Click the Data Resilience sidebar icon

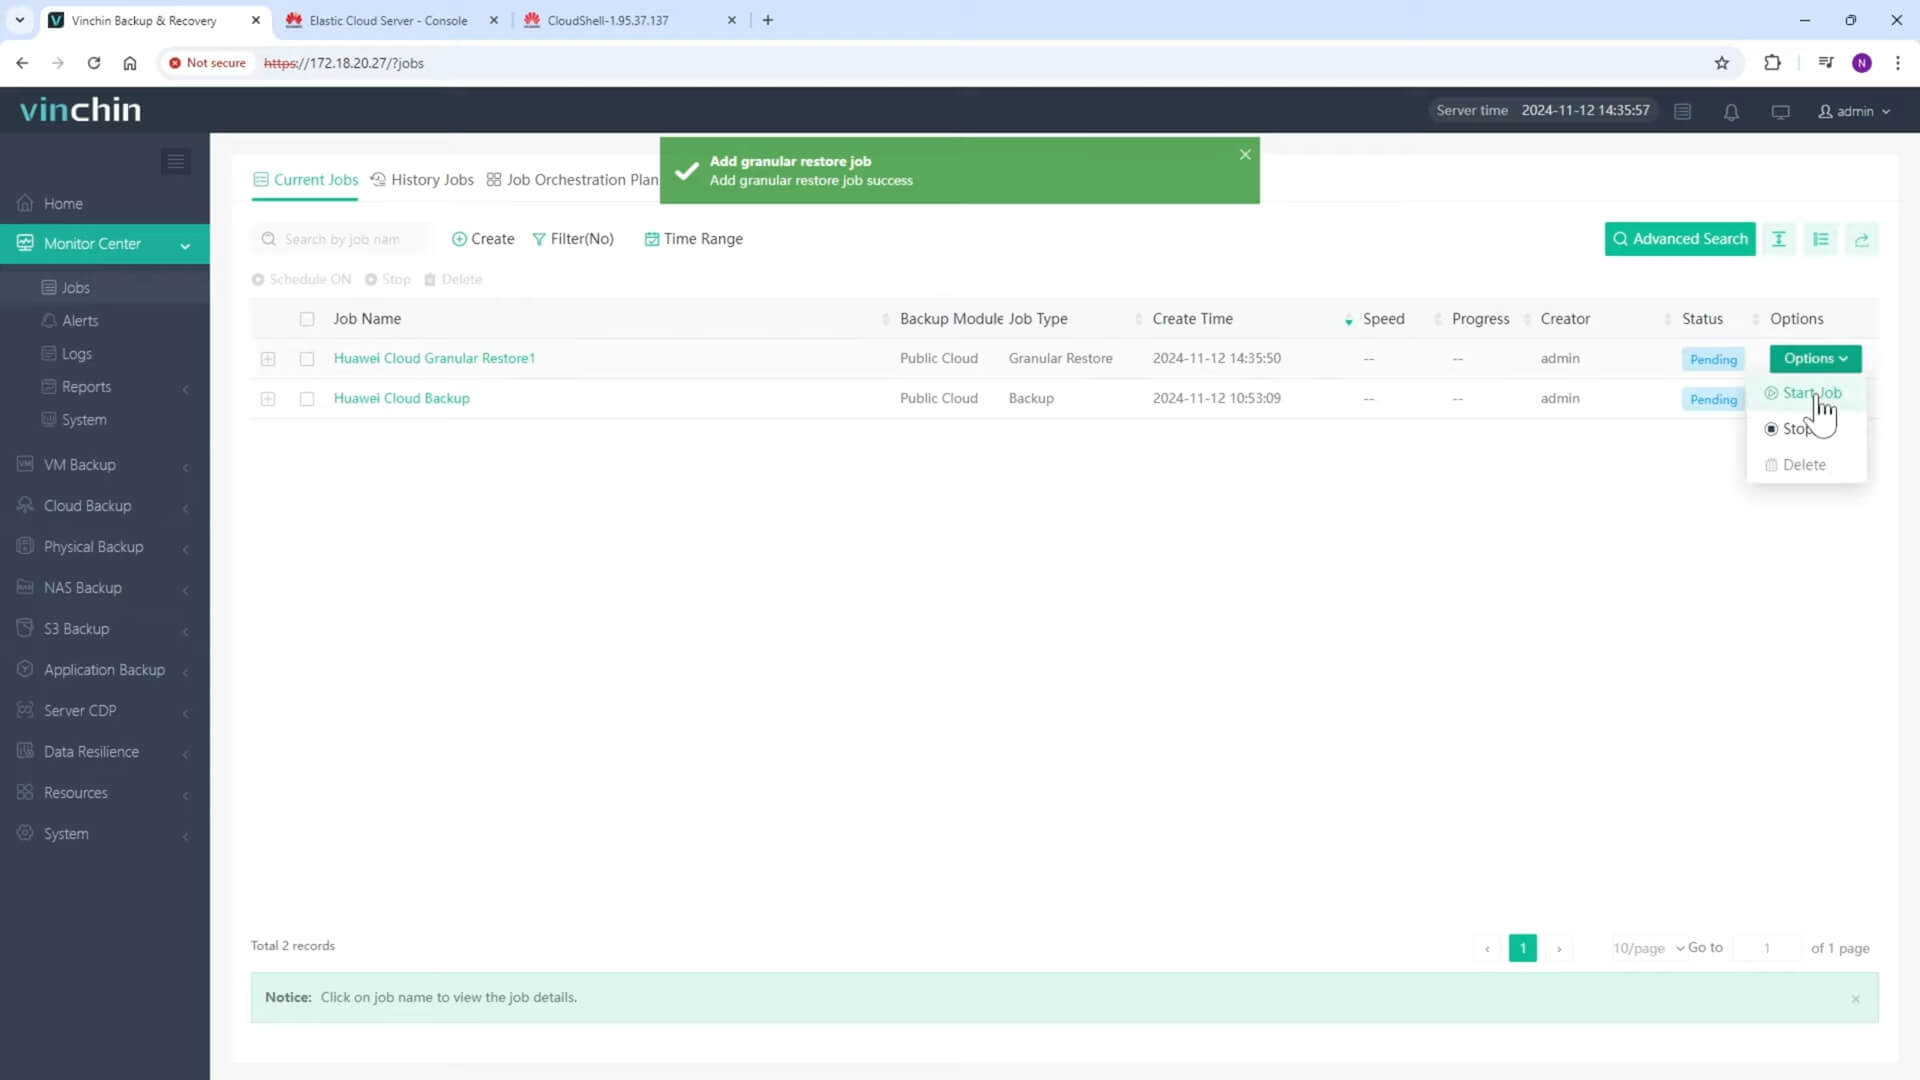(x=25, y=751)
